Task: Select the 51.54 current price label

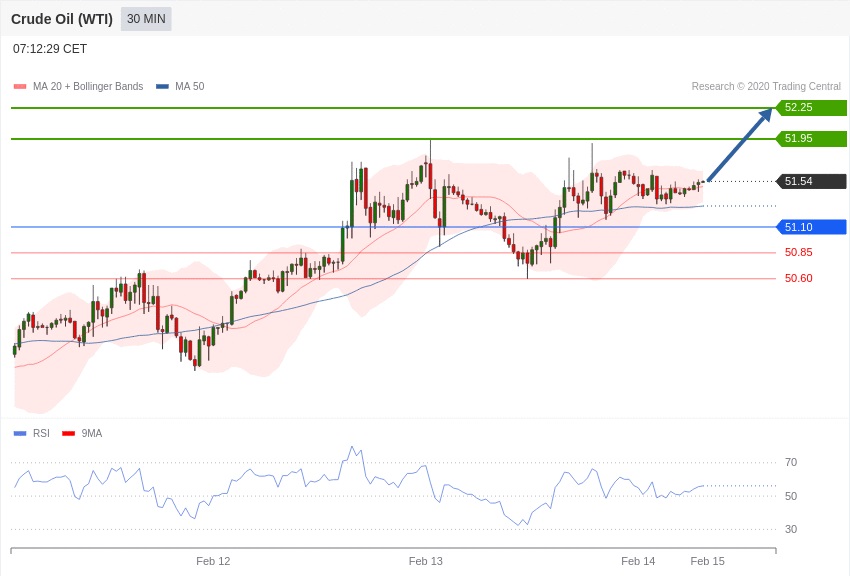Action: tap(811, 181)
